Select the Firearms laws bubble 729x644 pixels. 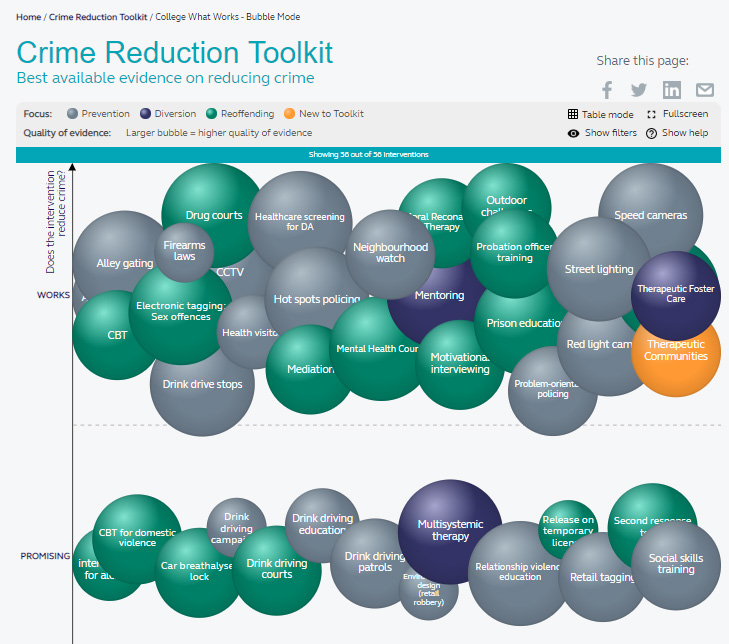point(185,252)
